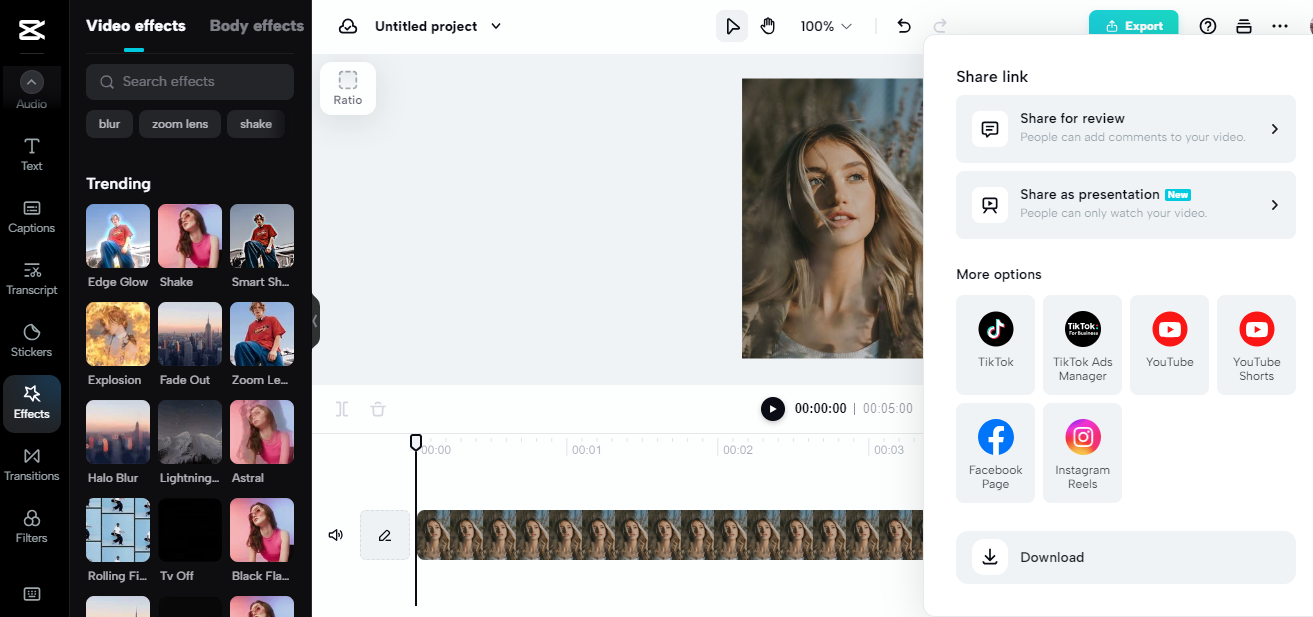Click the split clip tool

(343, 409)
